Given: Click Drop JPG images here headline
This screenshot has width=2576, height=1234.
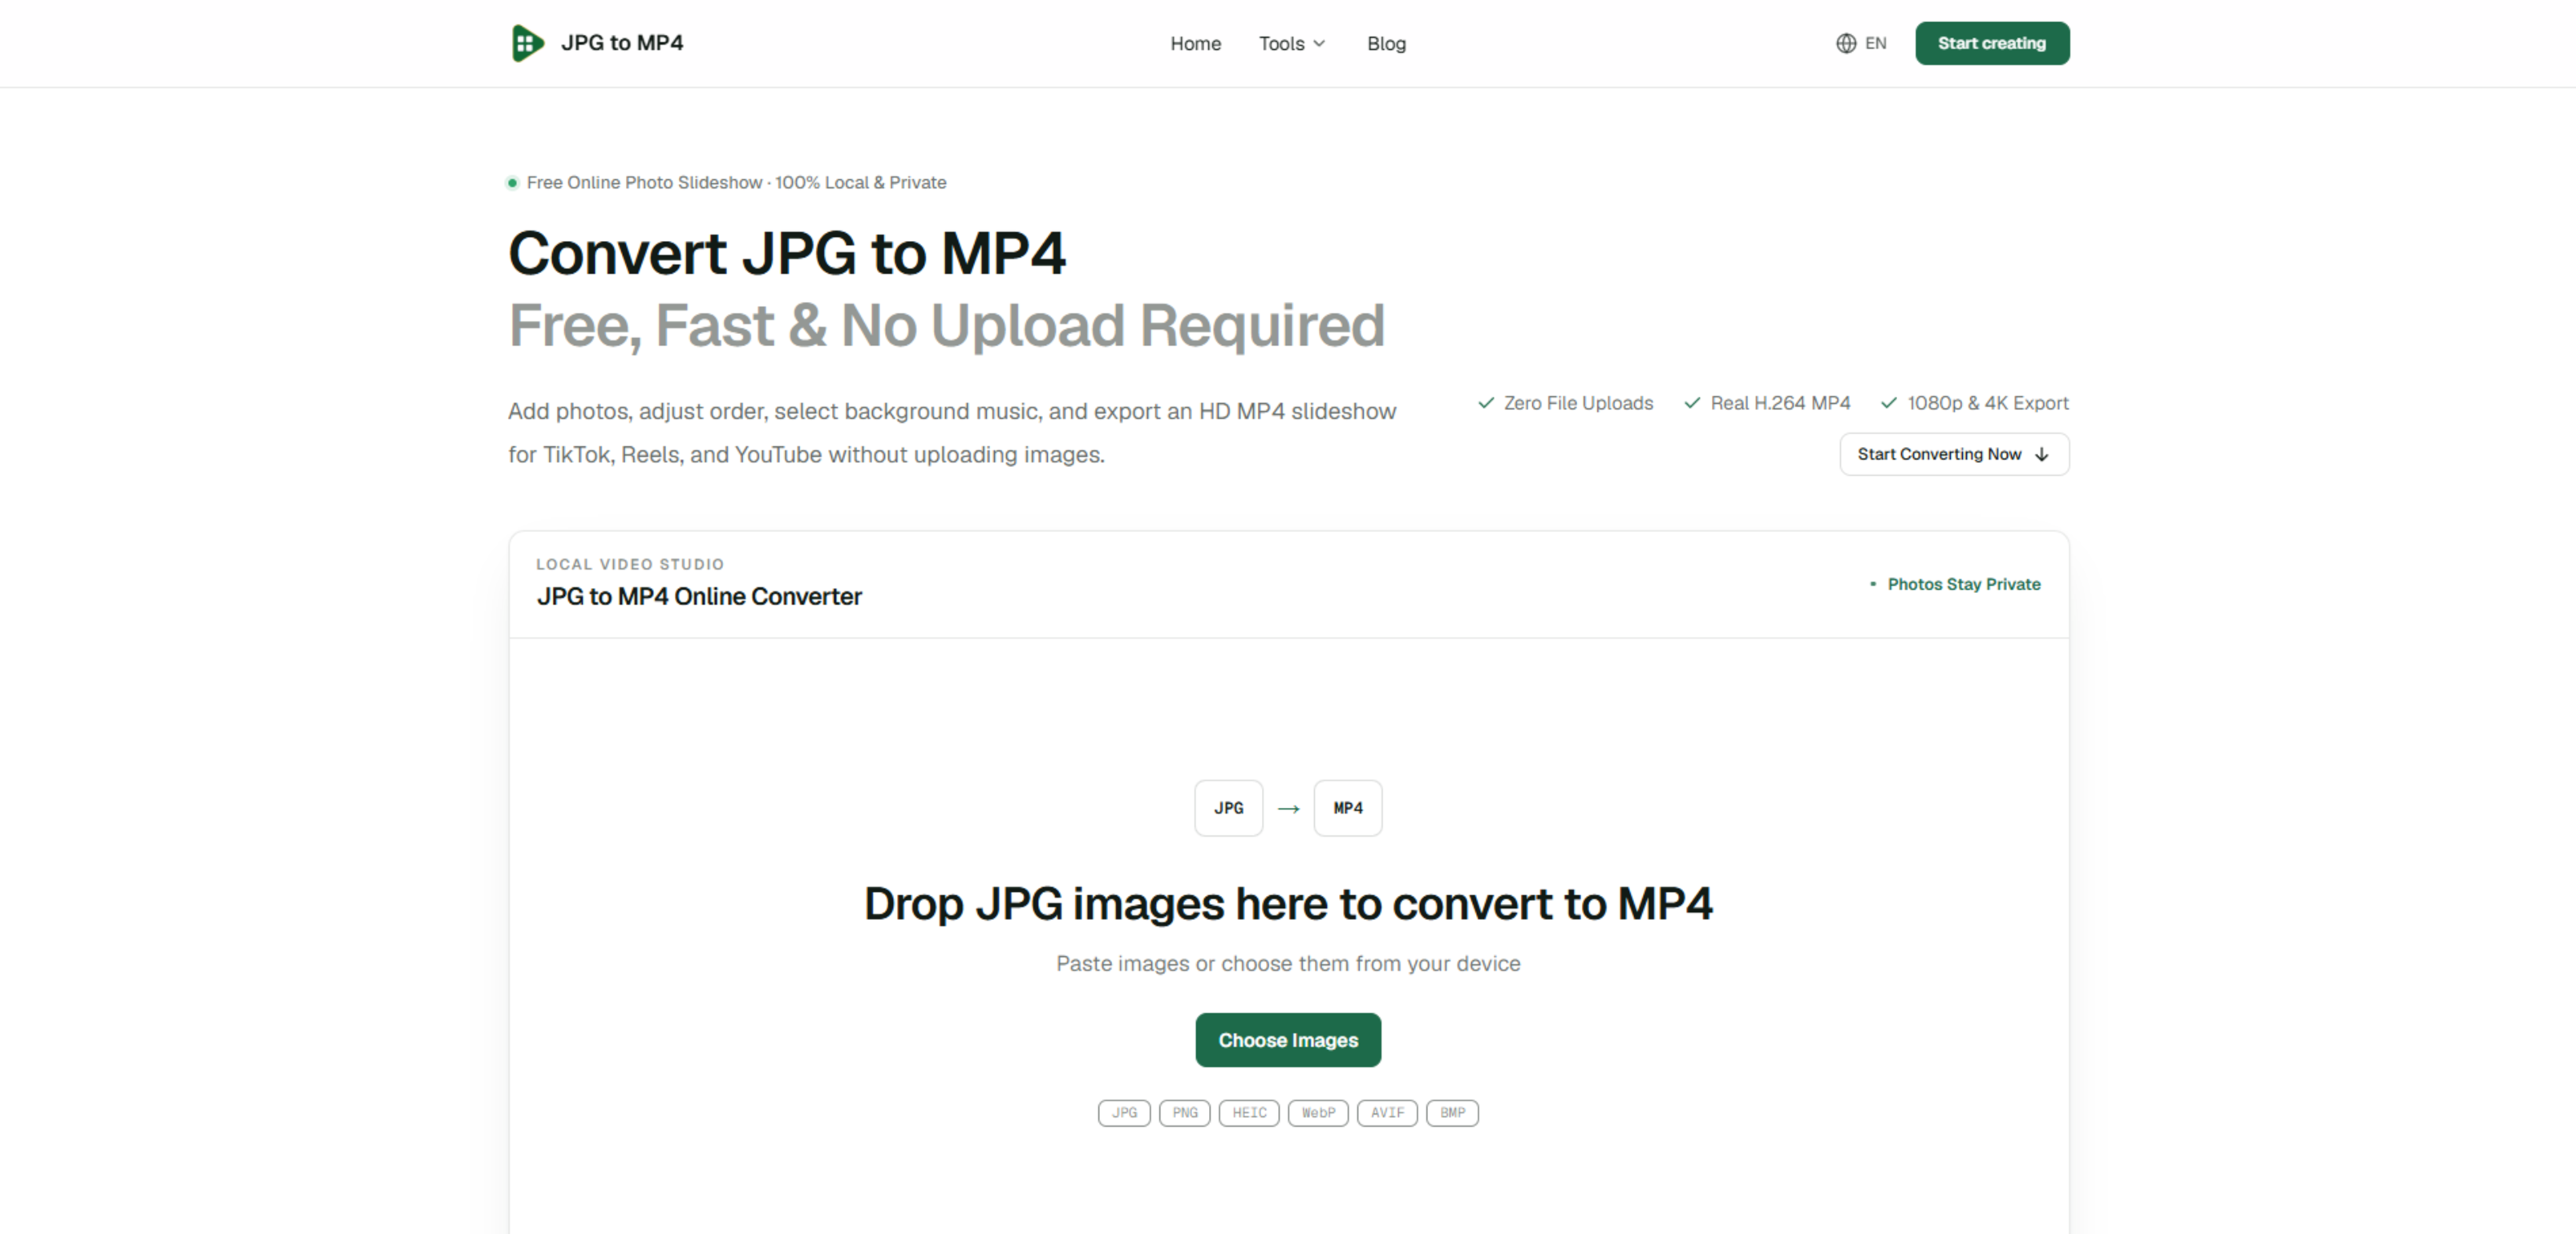Looking at the screenshot, I should tap(1288, 904).
